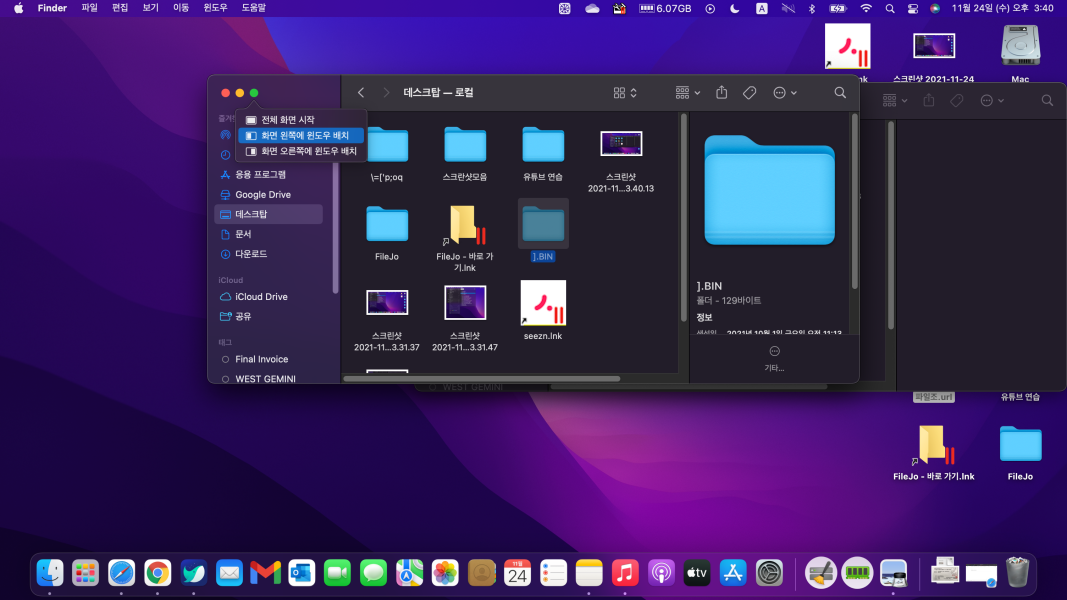Open Launchpad from the Dock

pyautogui.click(x=85, y=573)
